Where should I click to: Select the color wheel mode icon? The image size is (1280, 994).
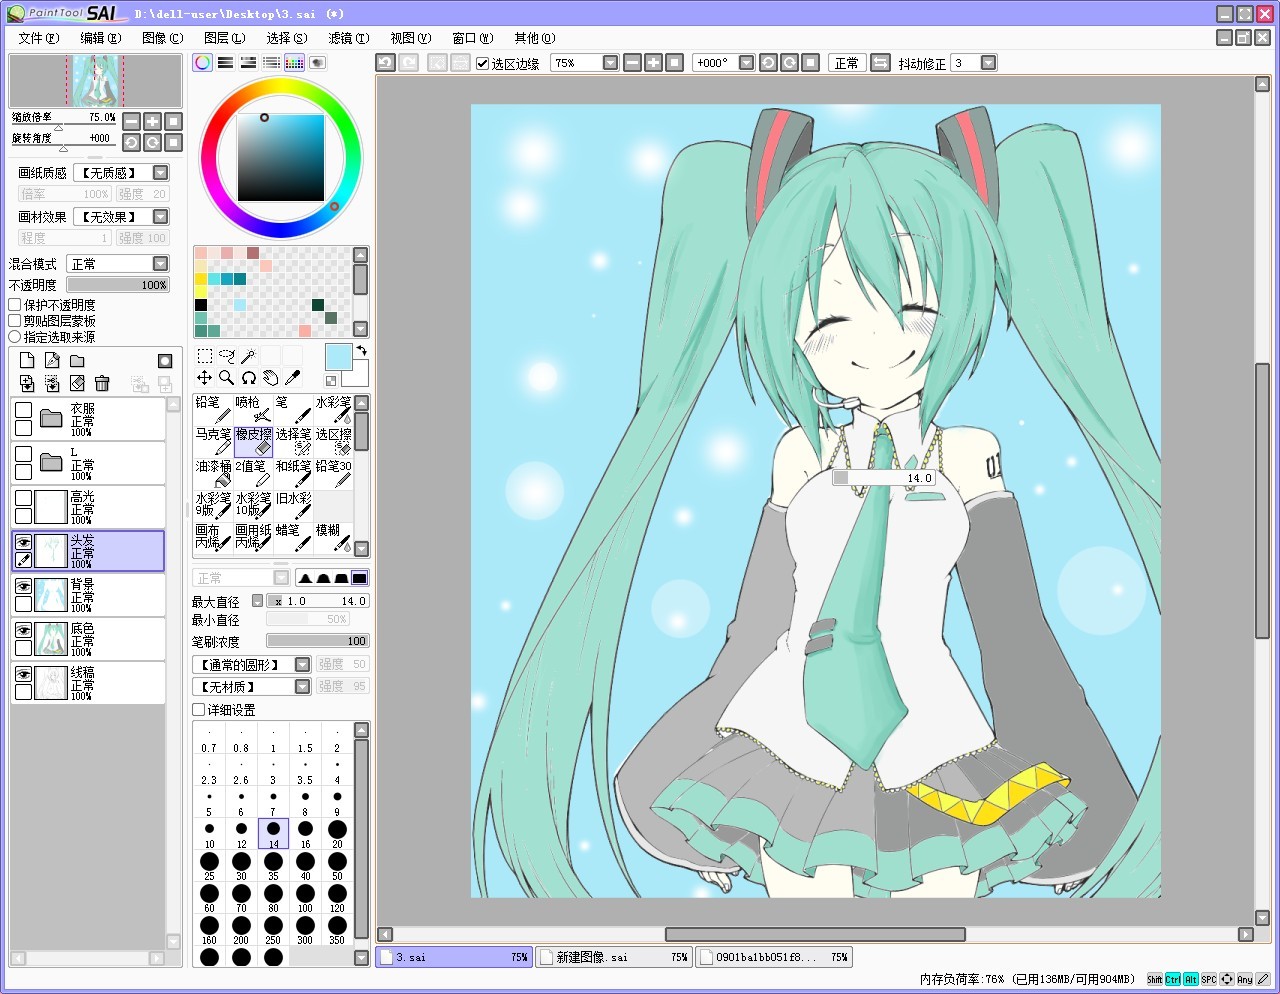[x=203, y=62]
